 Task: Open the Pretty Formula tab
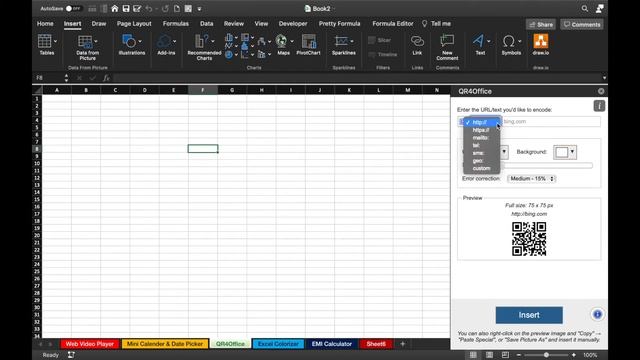pyautogui.click(x=339, y=24)
